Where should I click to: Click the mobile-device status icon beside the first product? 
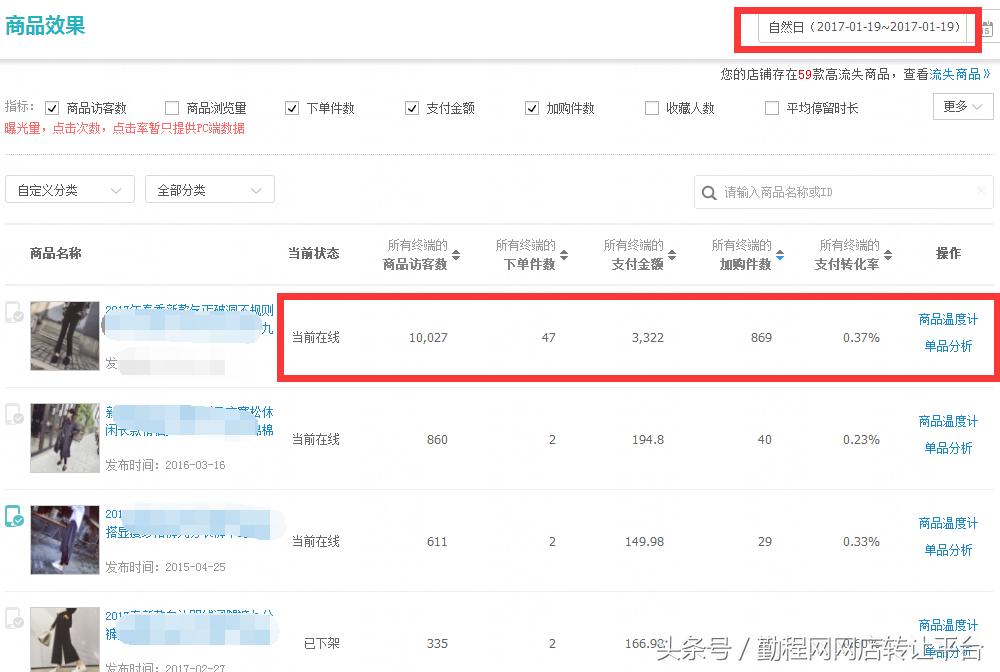point(13,311)
